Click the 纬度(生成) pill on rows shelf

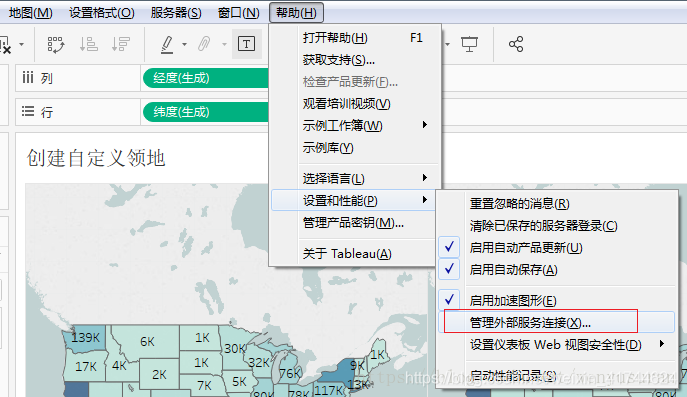click(206, 112)
